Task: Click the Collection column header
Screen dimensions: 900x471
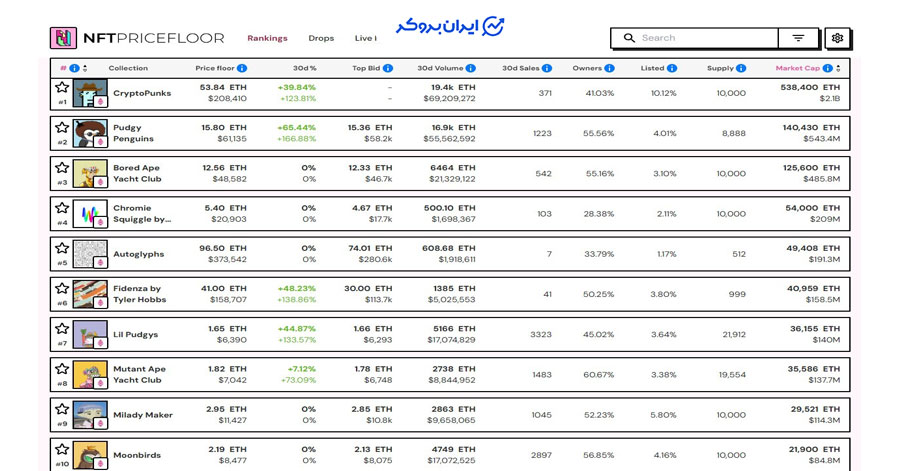Action: tap(128, 68)
